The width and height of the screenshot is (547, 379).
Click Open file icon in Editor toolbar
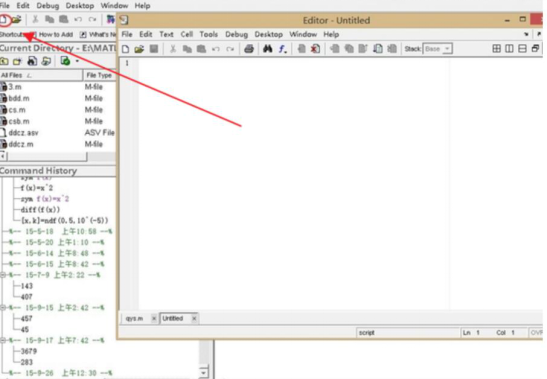coord(139,49)
